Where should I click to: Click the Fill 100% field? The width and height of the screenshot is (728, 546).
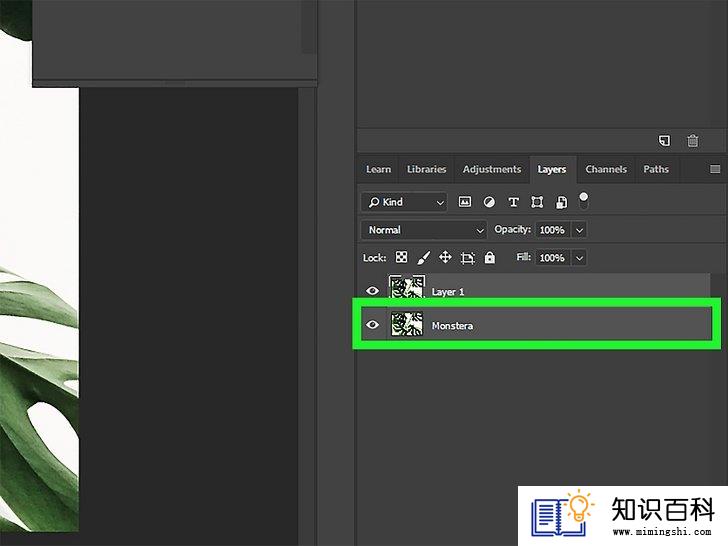552,258
